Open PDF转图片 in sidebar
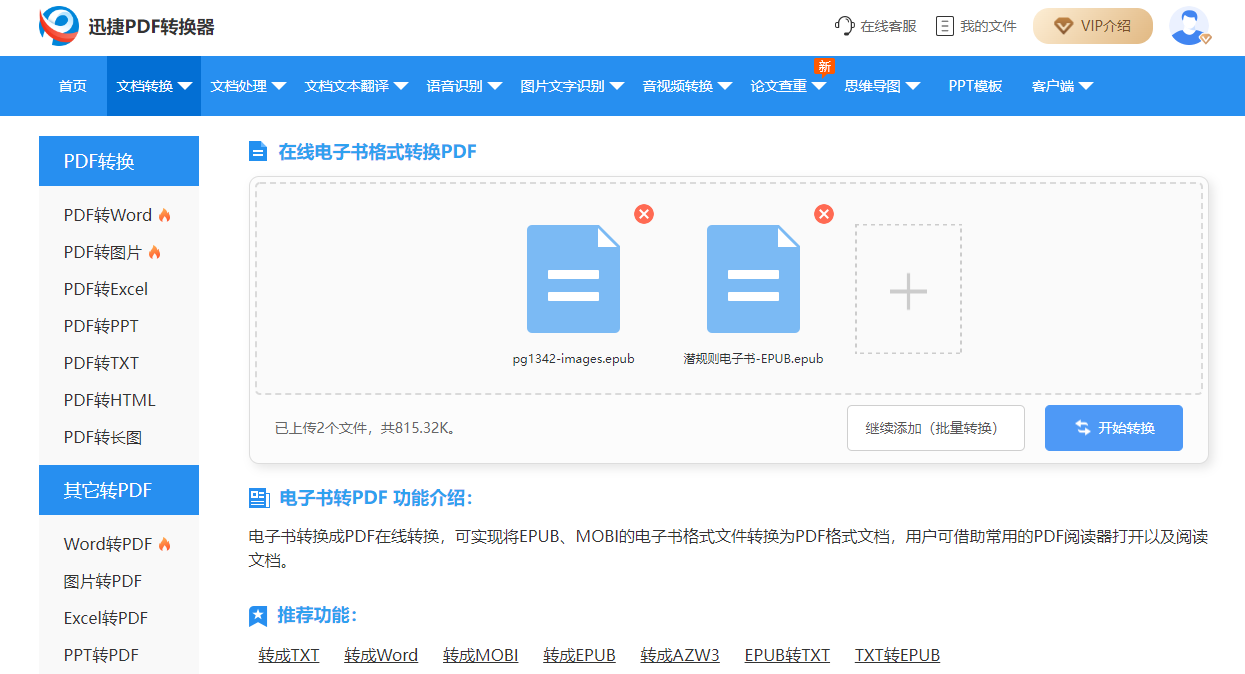1245x674 pixels. (x=103, y=252)
